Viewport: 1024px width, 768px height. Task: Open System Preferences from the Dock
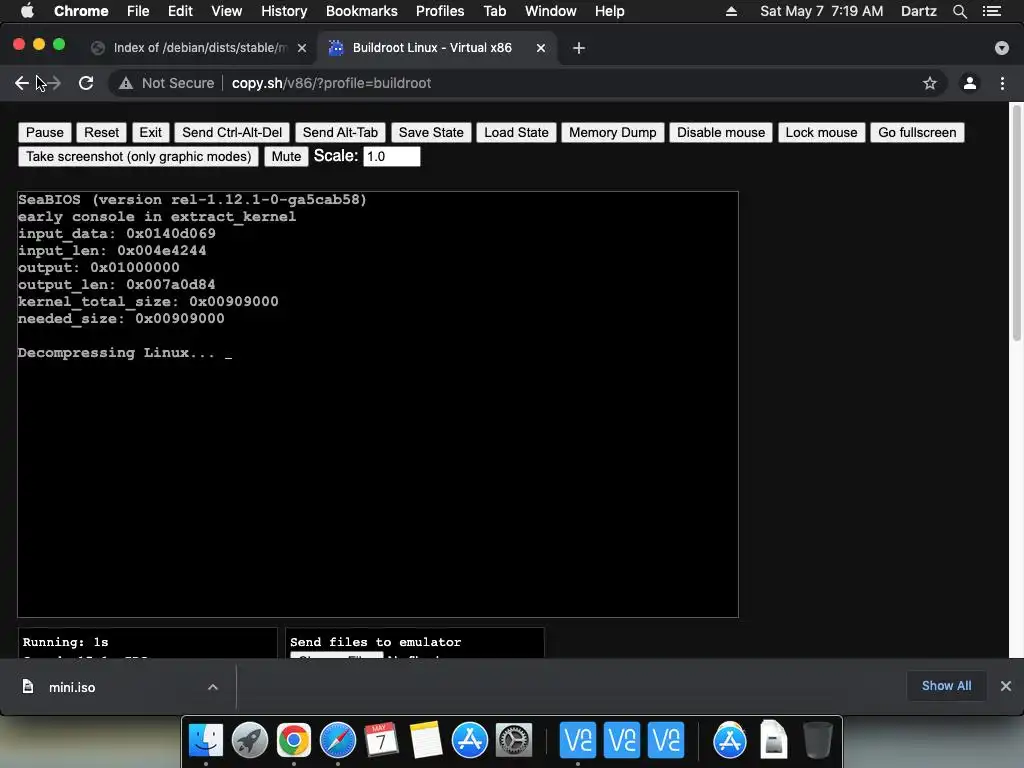(x=514, y=740)
